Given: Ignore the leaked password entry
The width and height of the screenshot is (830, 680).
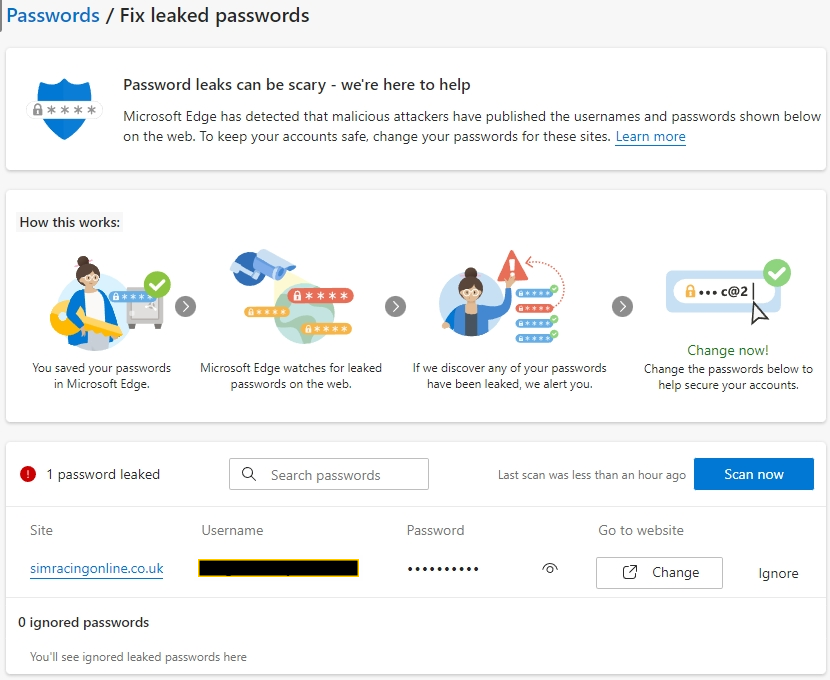Looking at the screenshot, I should pos(778,573).
